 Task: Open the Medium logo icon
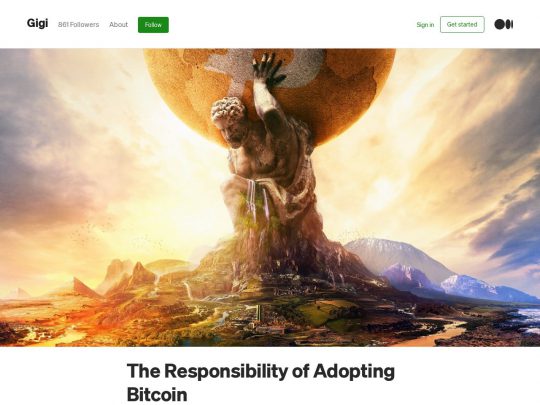click(x=503, y=24)
